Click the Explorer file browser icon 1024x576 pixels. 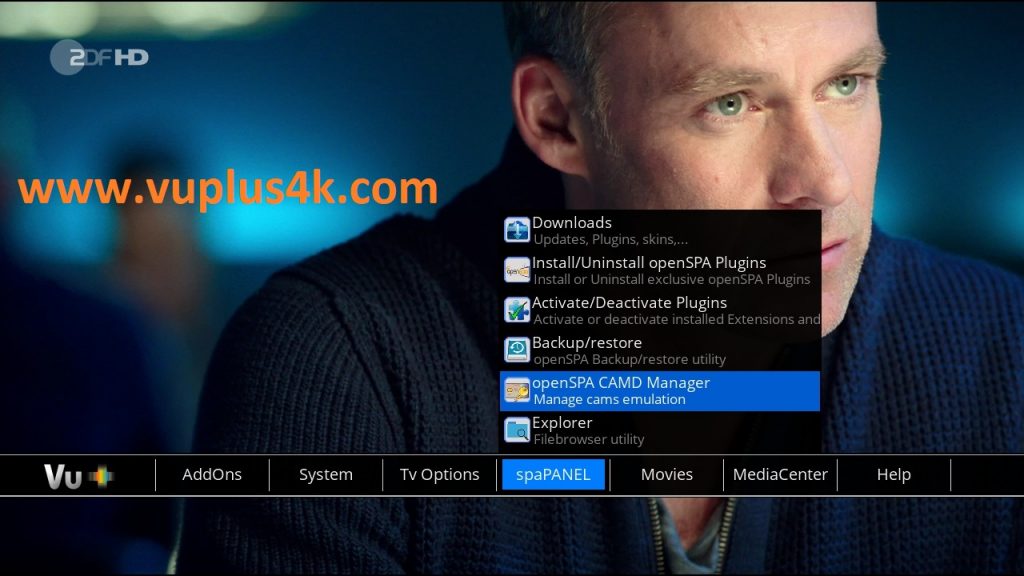517,430
